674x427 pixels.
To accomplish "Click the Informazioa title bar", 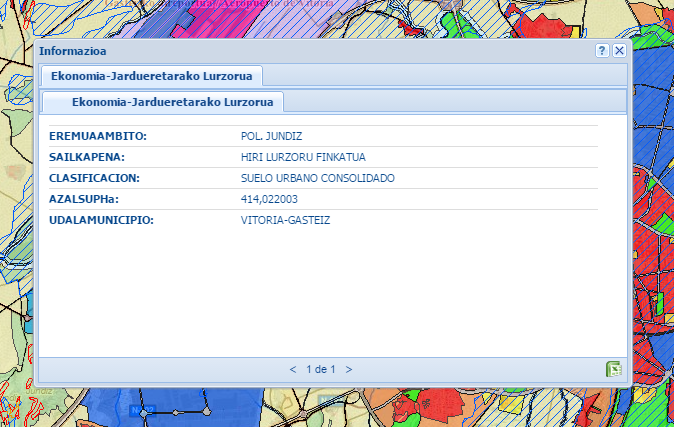I will click(x=300, y=51).
